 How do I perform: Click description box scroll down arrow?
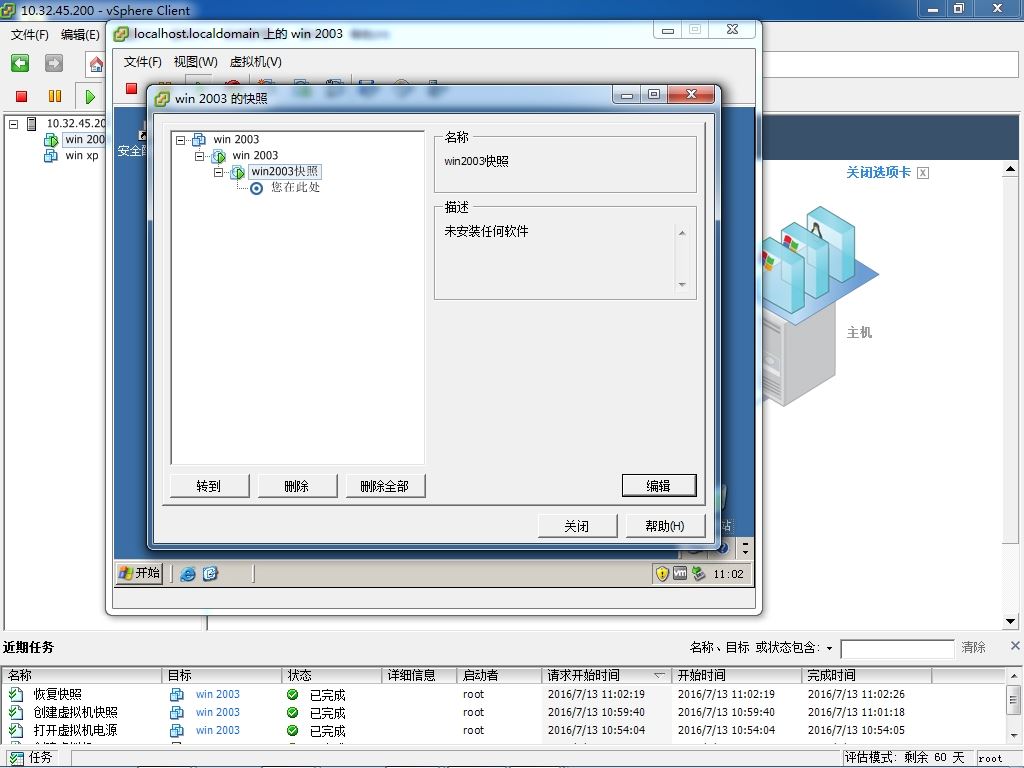(682, 285)
